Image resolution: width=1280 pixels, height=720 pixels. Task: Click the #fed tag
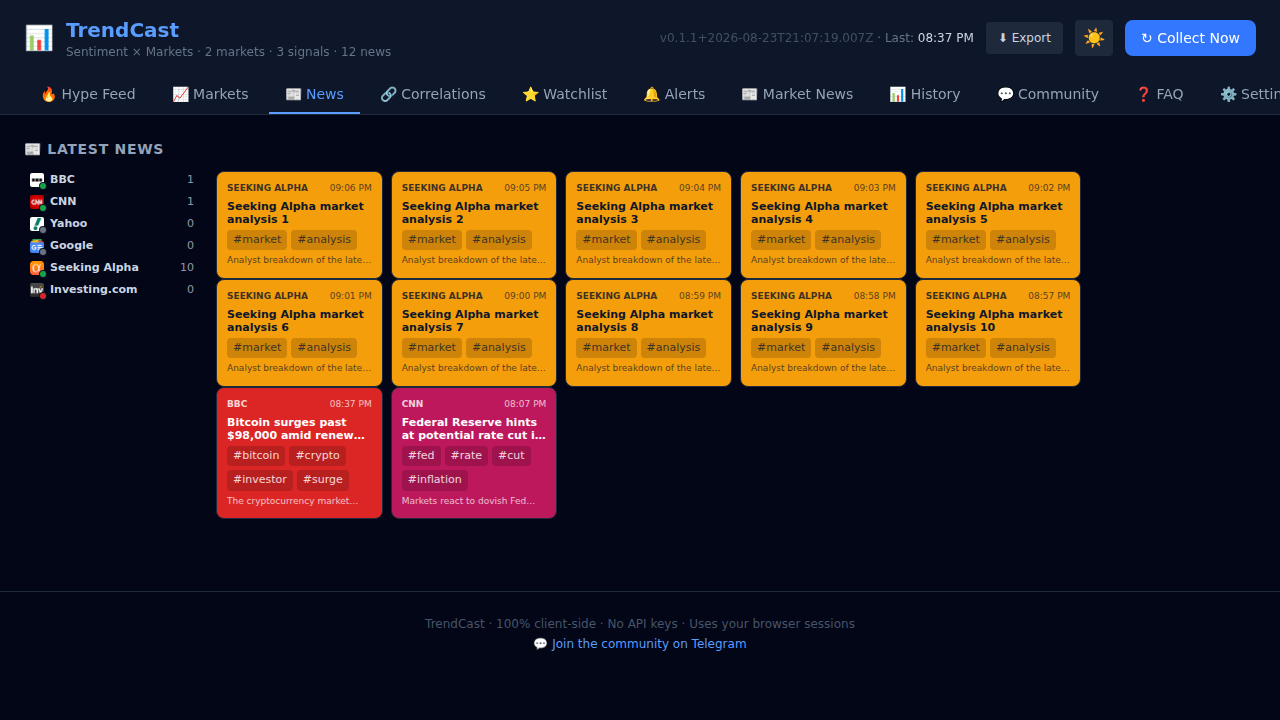click(x=421, y=456)
